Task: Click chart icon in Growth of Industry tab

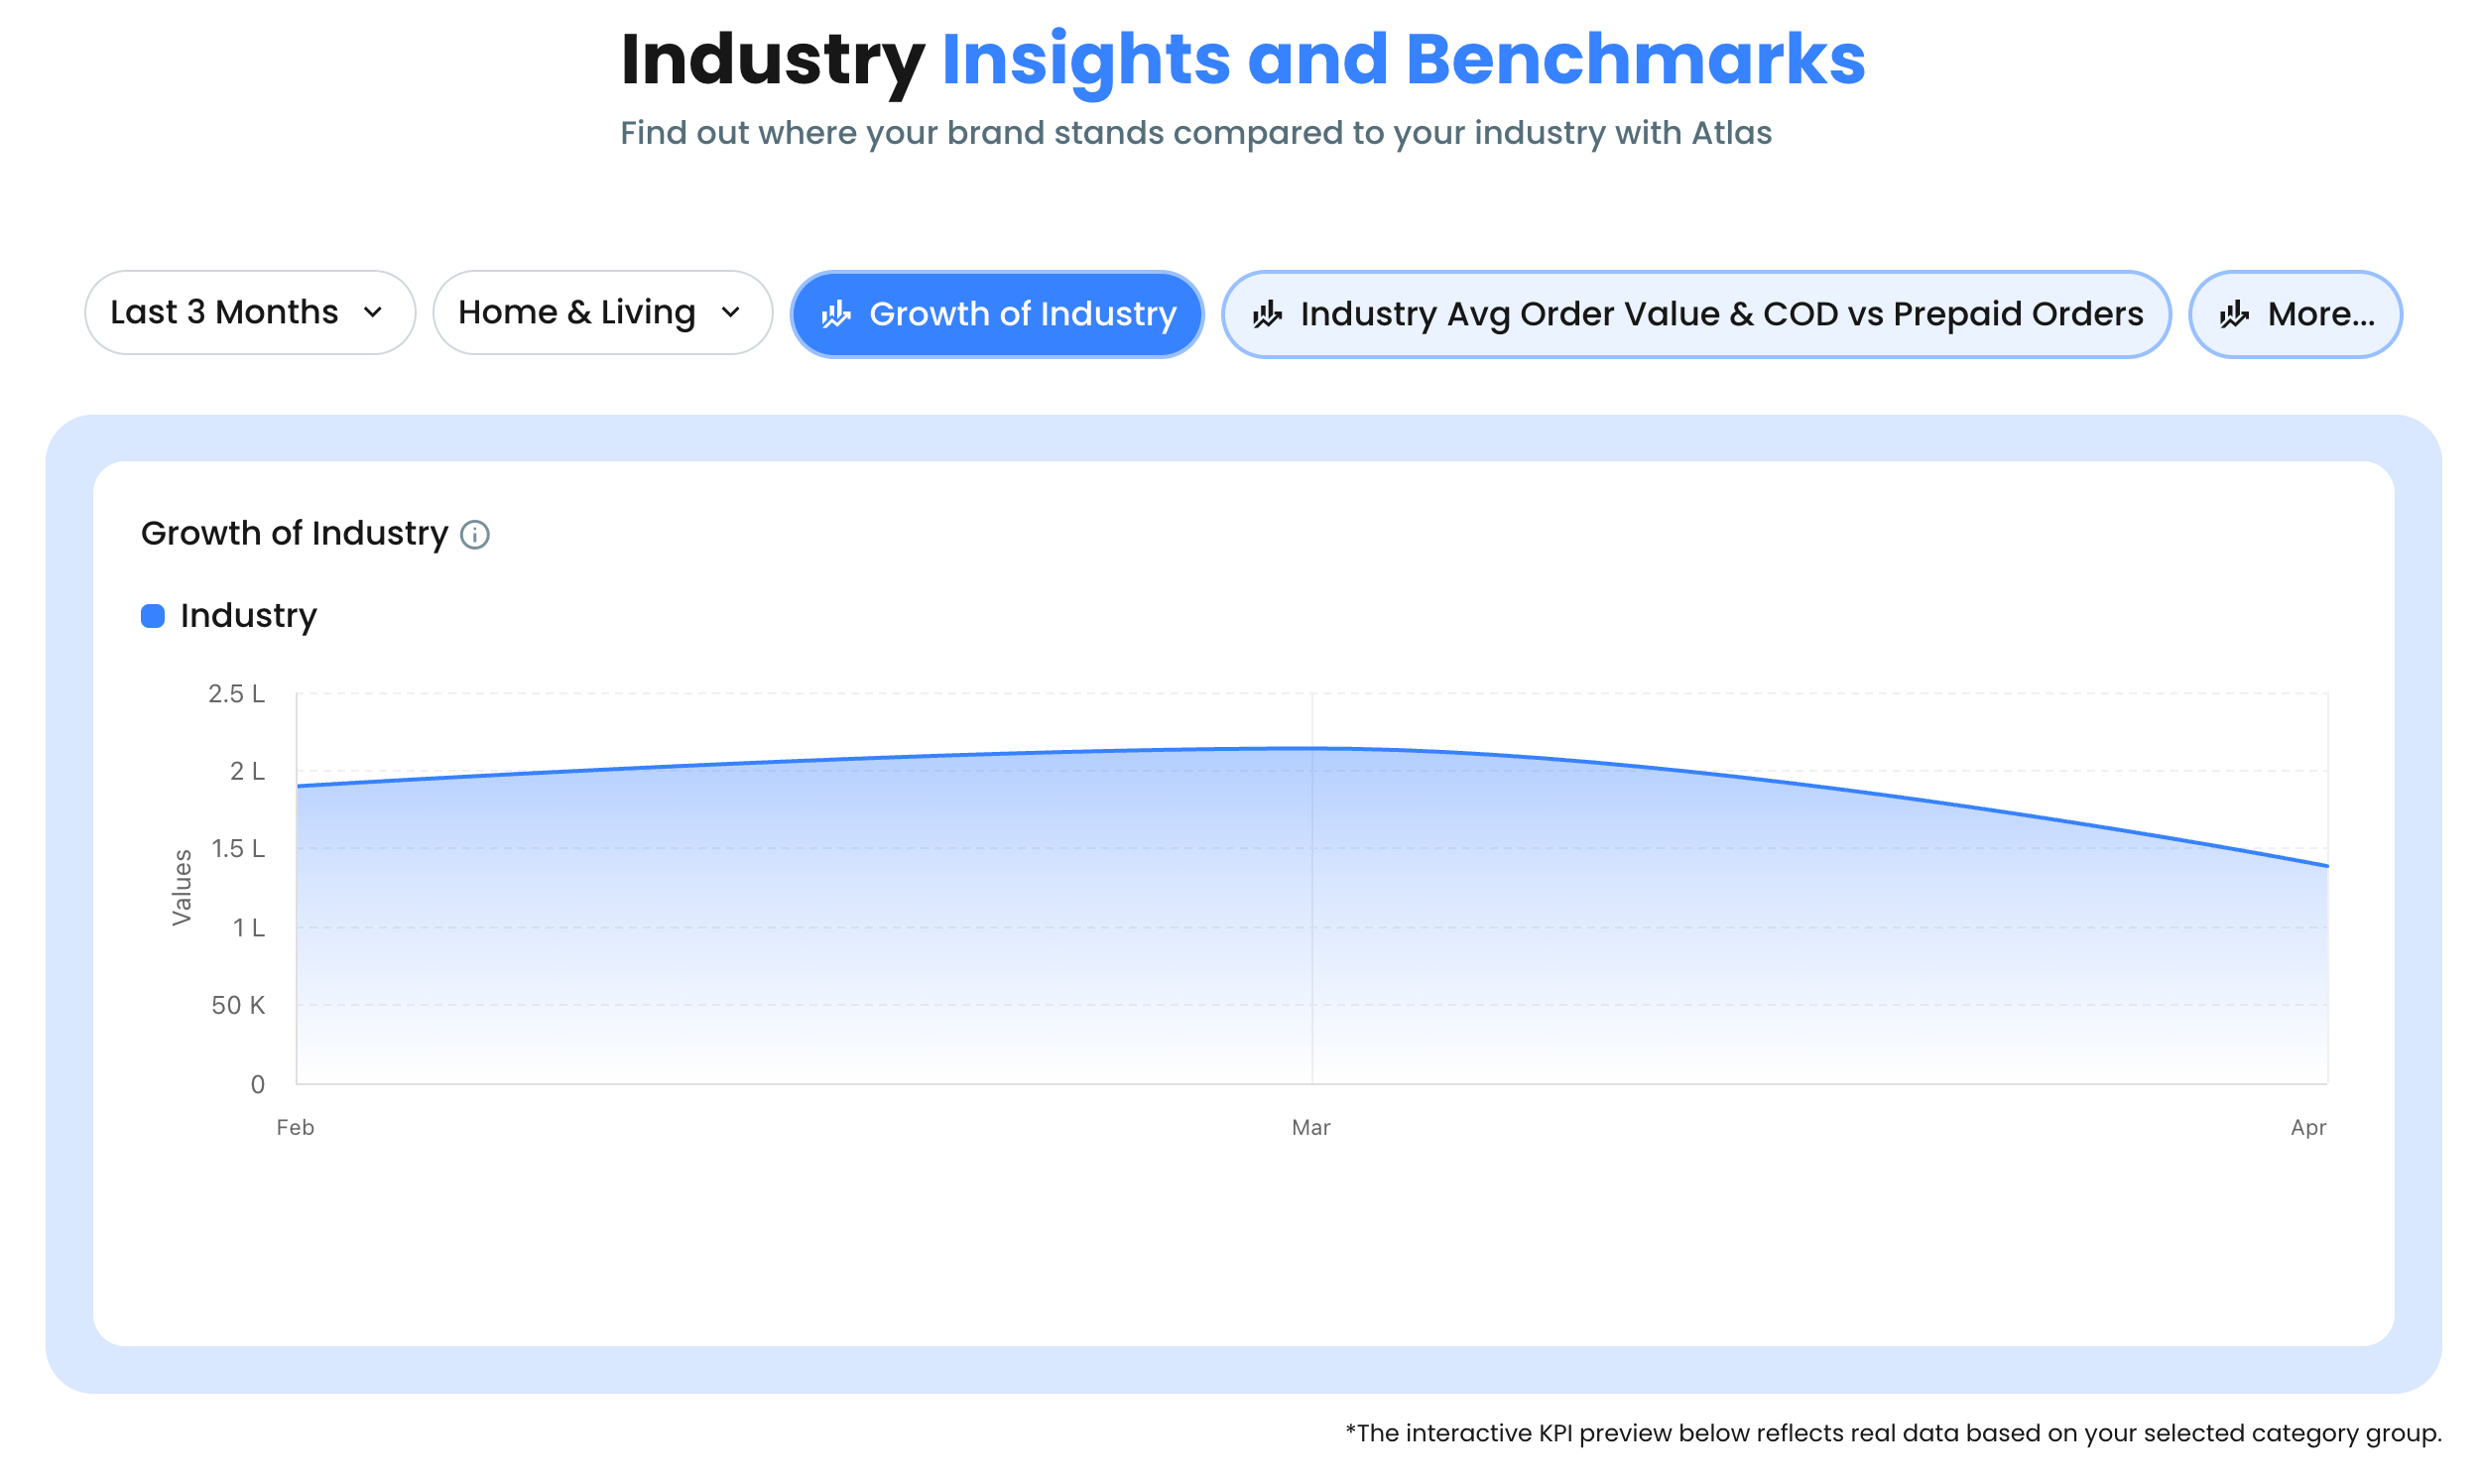Action: click(x=836, y=315)
